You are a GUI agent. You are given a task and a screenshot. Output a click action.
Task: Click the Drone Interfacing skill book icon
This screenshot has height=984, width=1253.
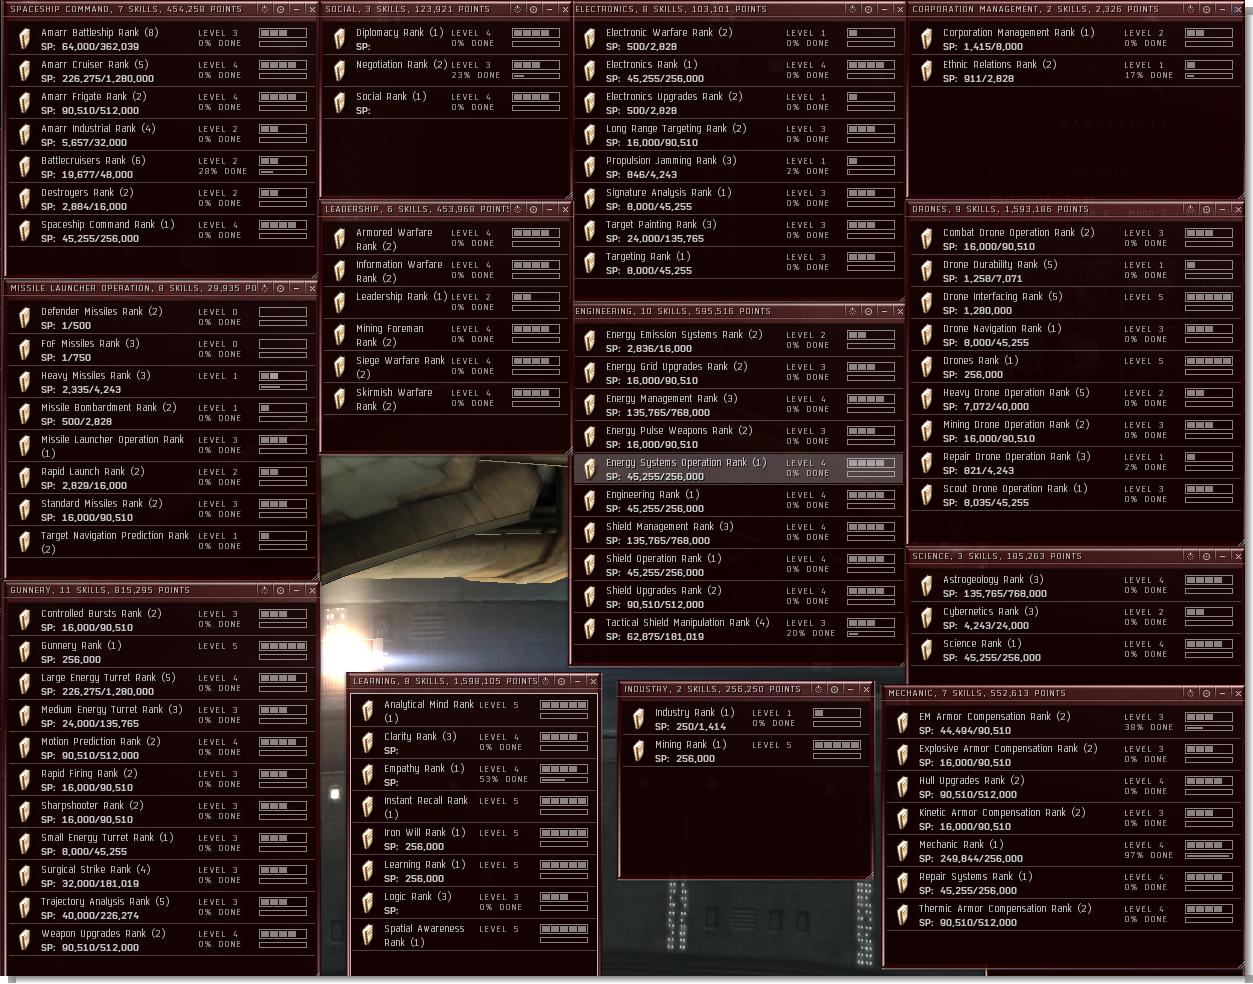coord(926,303)
